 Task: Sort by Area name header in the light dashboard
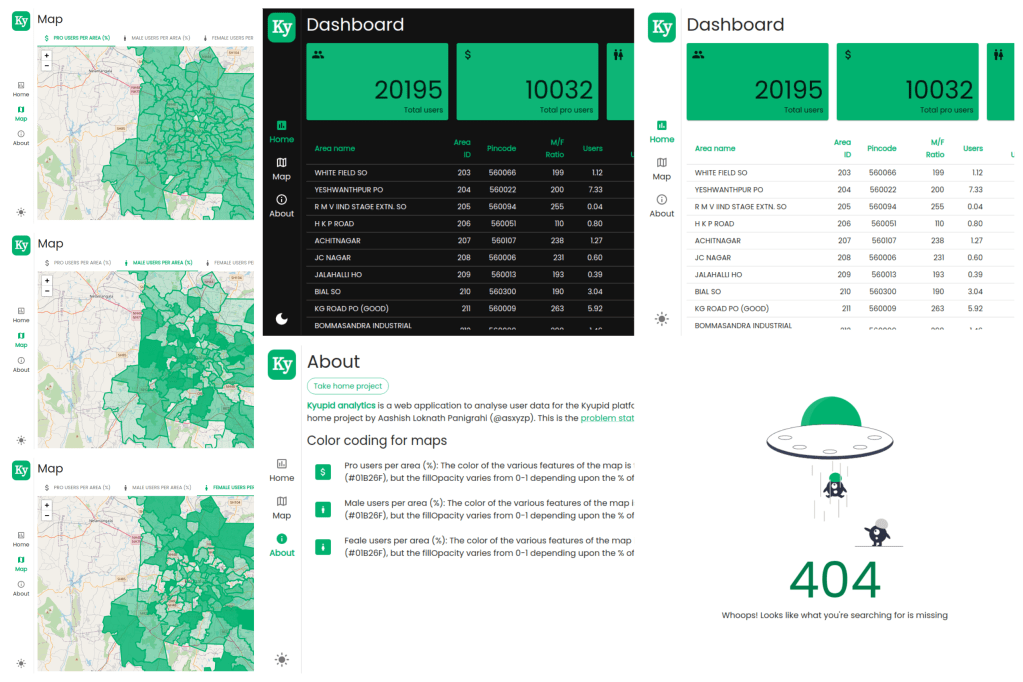(715, 148)
